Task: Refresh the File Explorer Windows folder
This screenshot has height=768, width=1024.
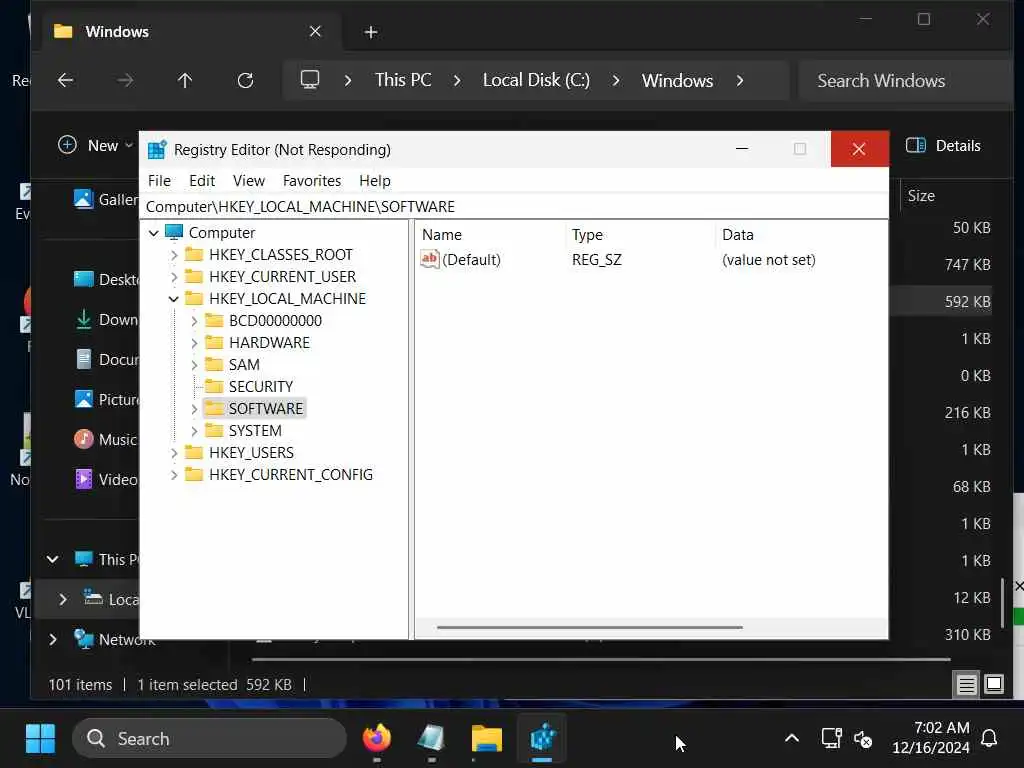Action: pos(246,80)
